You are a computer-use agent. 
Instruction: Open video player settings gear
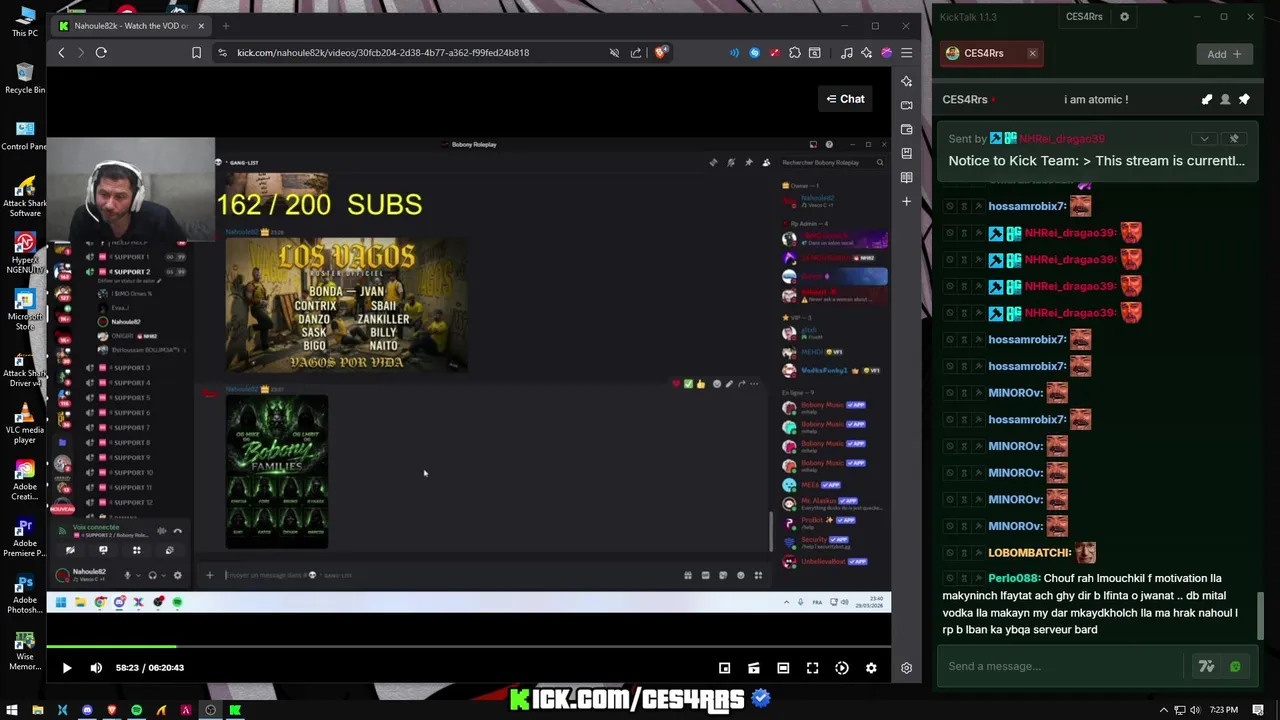coord(871,668)
